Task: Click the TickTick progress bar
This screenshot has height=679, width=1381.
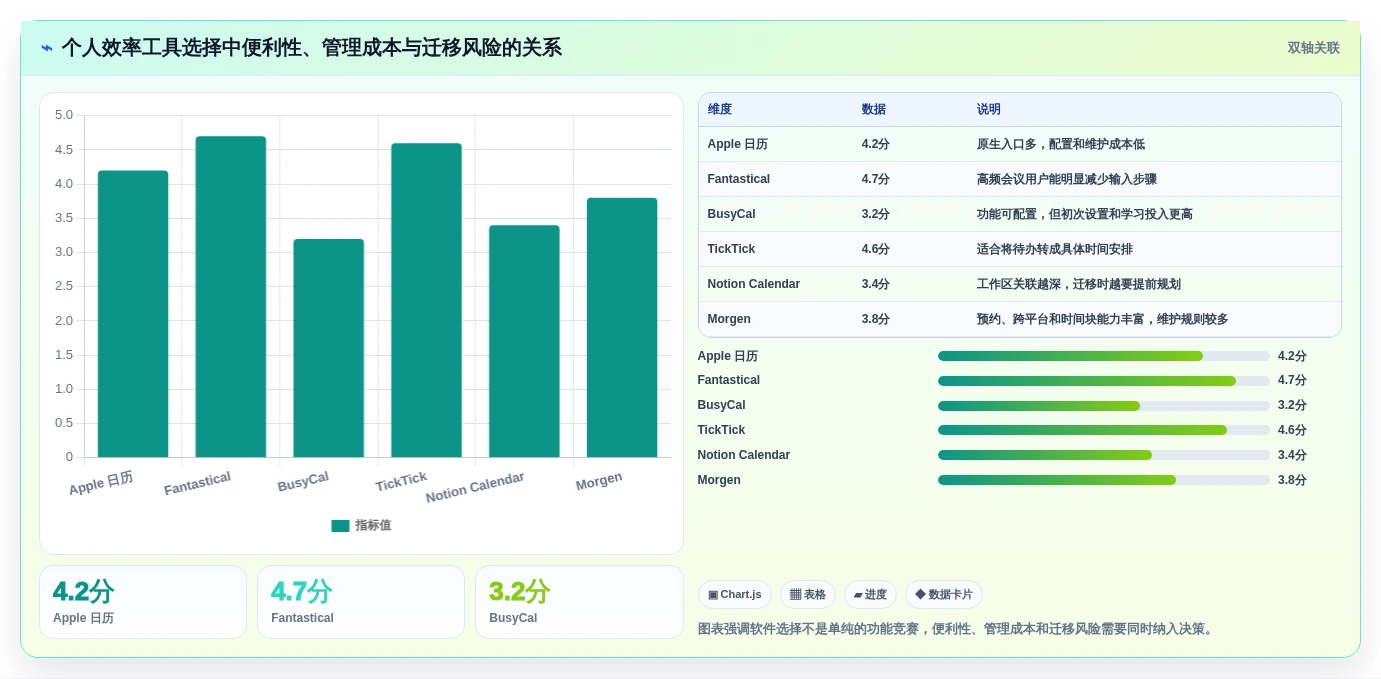Action: 1104,430
